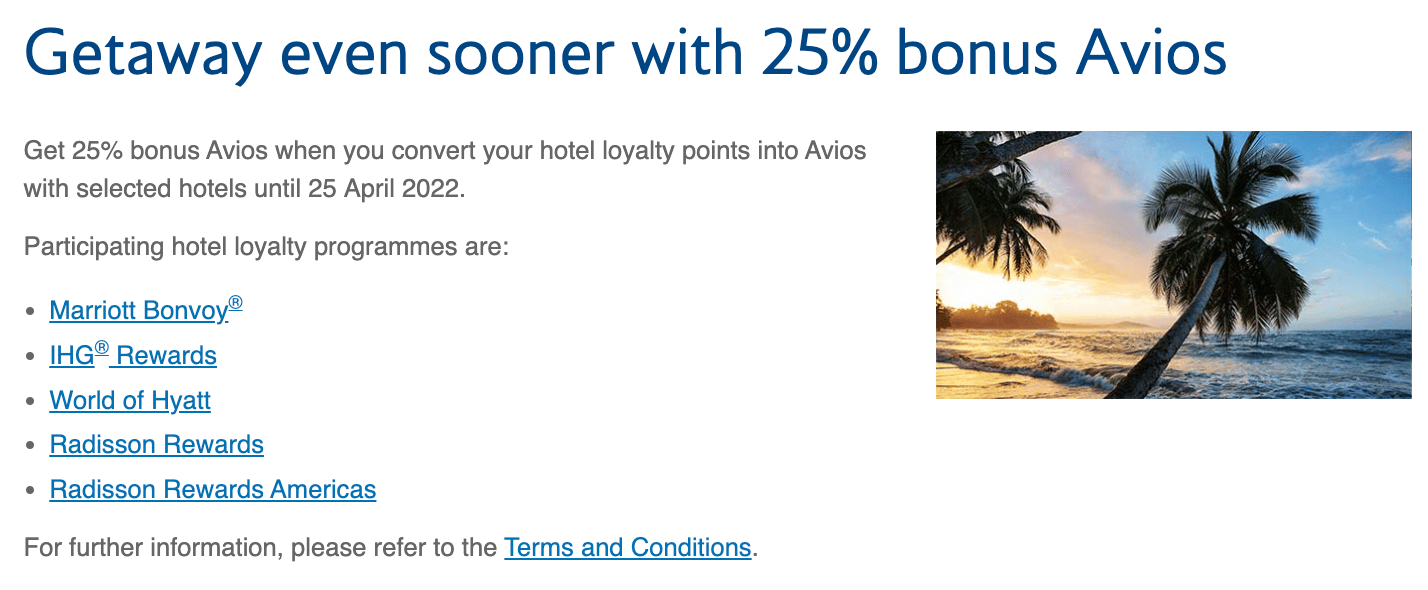The width and height of the screenshot is (1428, 590).
Task: Click the bullet point beside Marriott Bonvoy
Action: coord(31,312)
